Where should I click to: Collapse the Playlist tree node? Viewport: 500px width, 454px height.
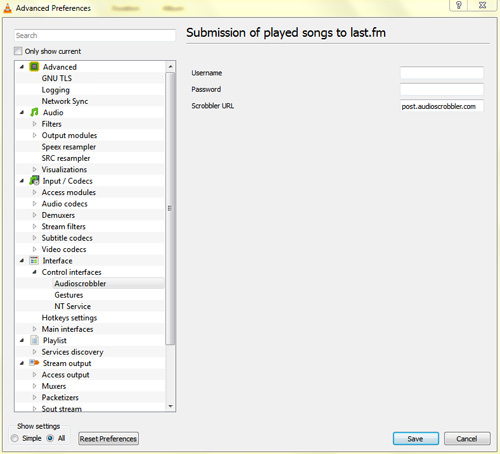(22, 340)
